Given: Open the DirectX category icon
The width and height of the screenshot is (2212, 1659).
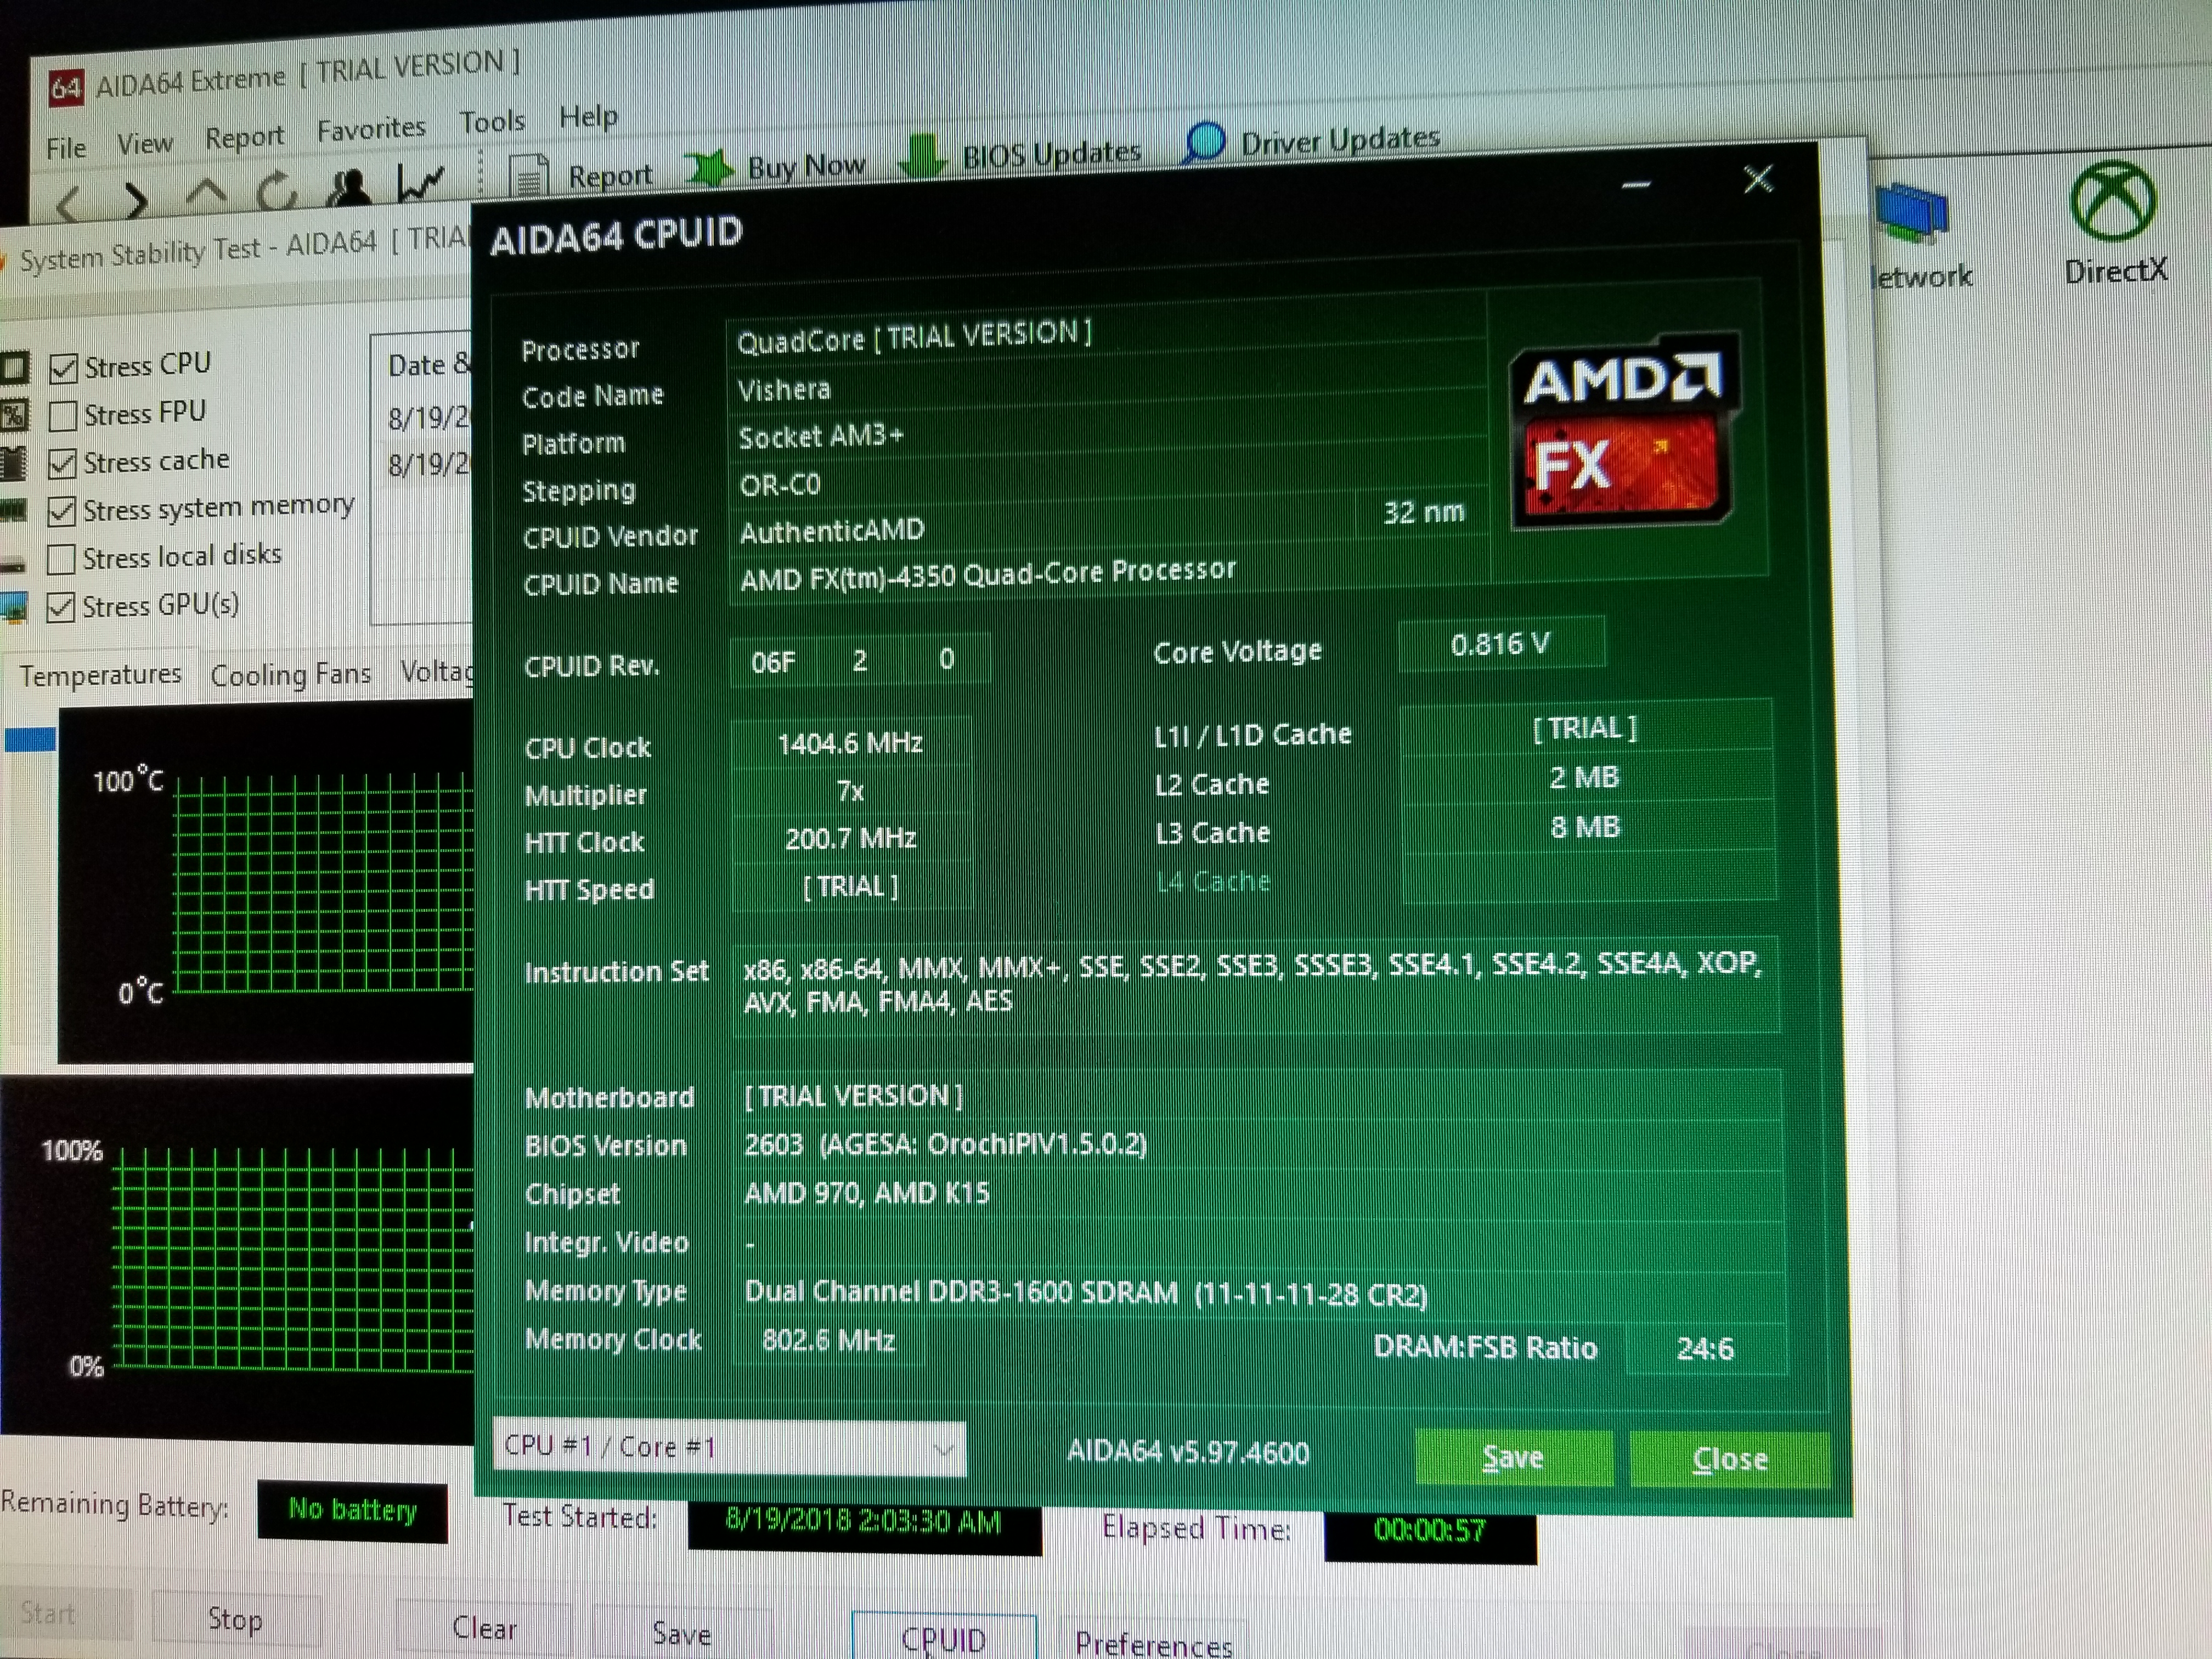Looking at the screenshot, I should tap(2114, 224).
